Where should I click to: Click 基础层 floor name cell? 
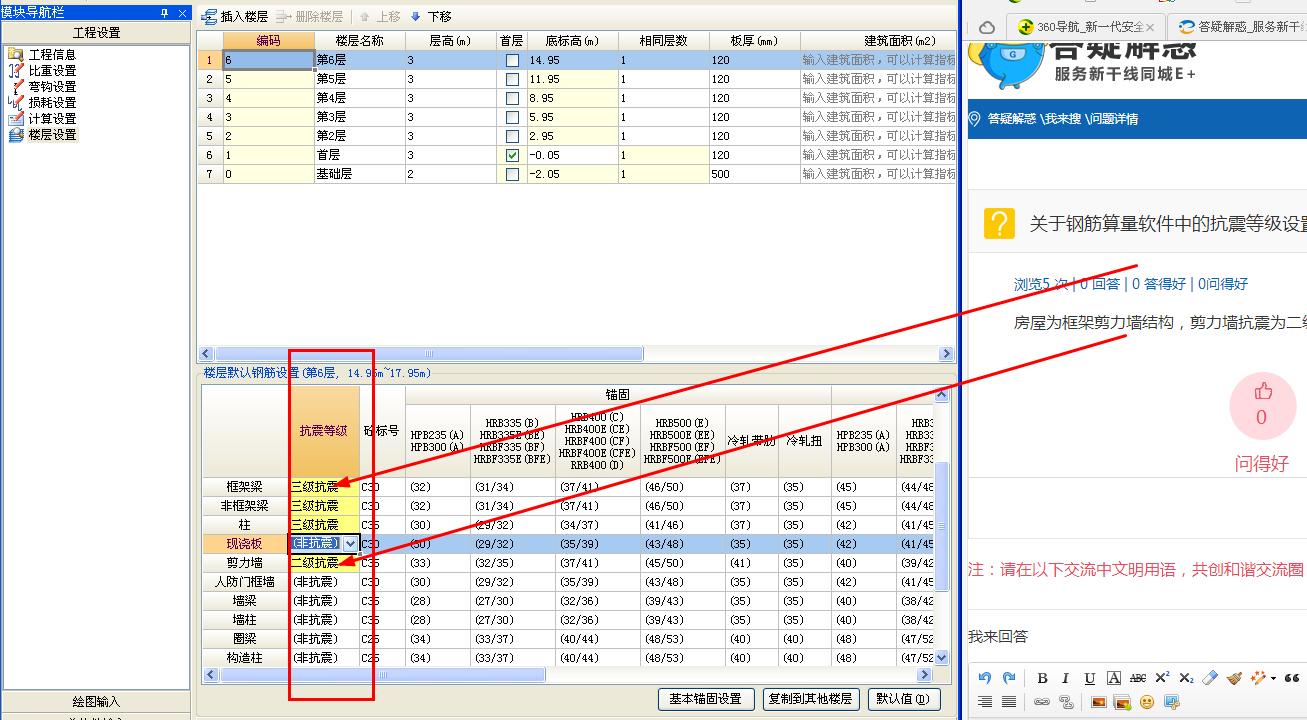pos(359,175)
